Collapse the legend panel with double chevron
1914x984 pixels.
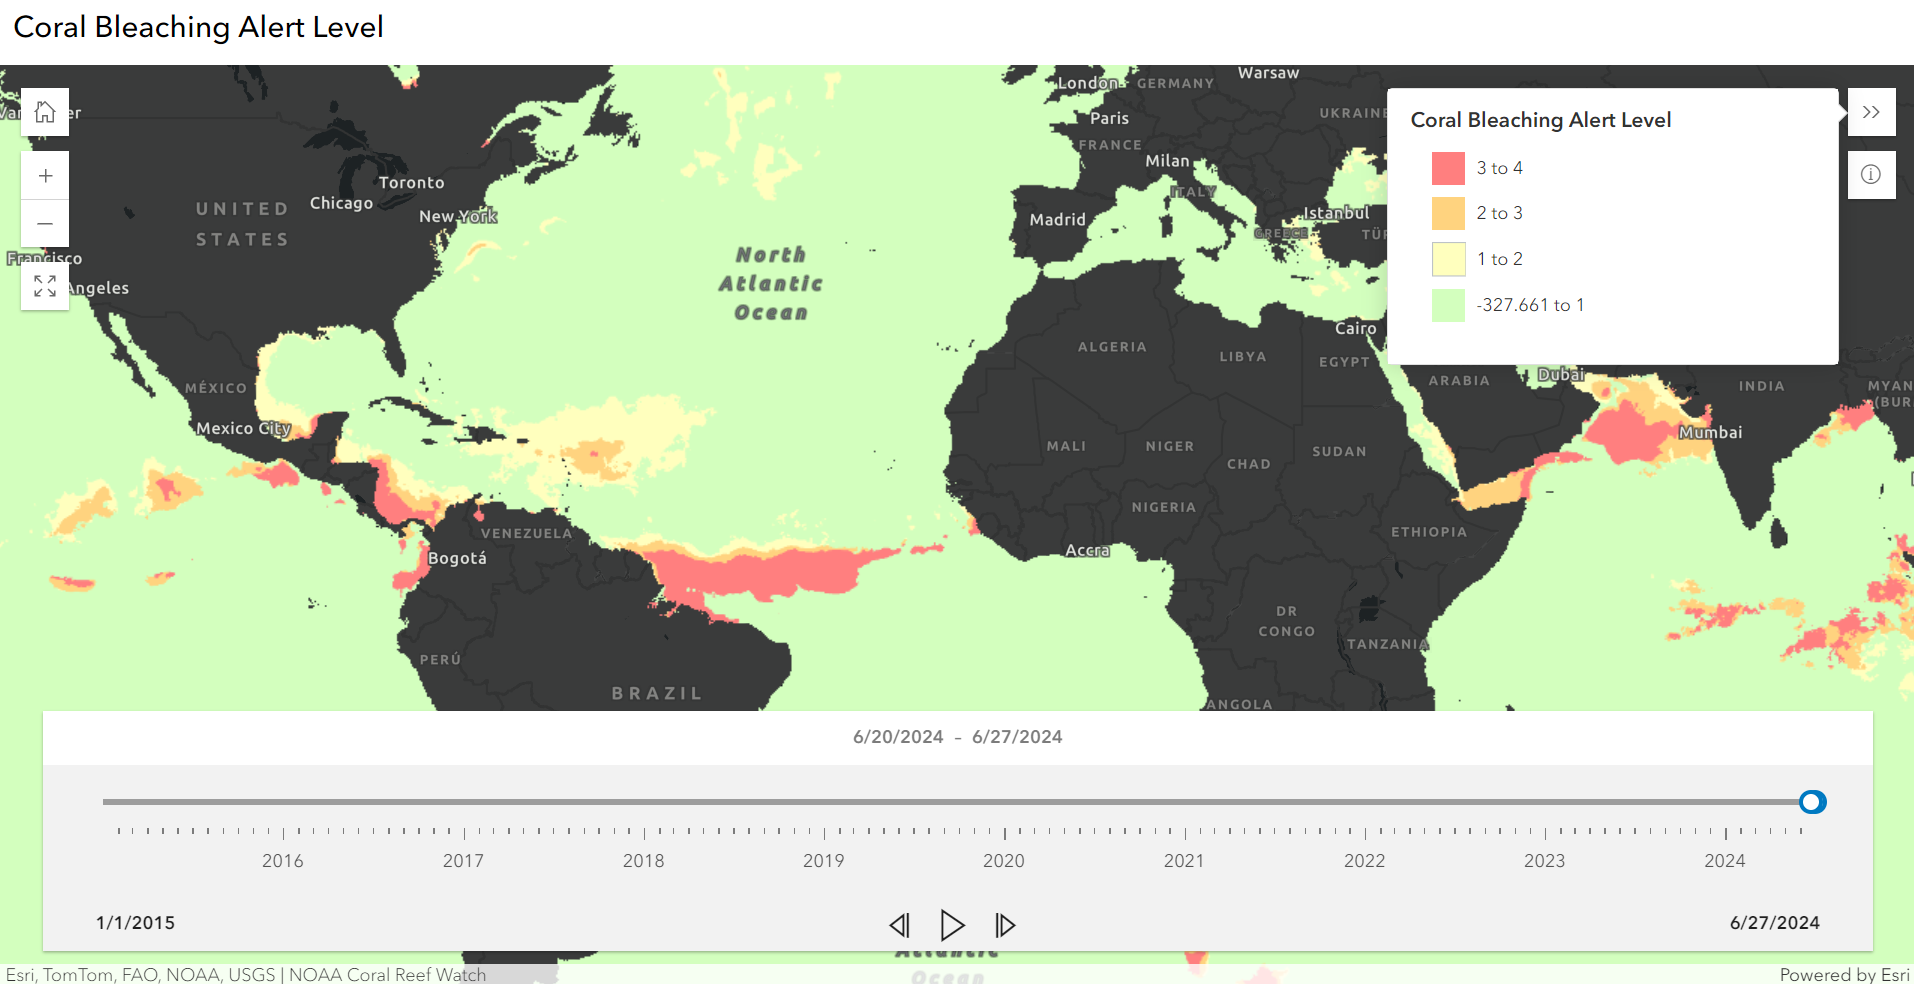pos(1871,112)
